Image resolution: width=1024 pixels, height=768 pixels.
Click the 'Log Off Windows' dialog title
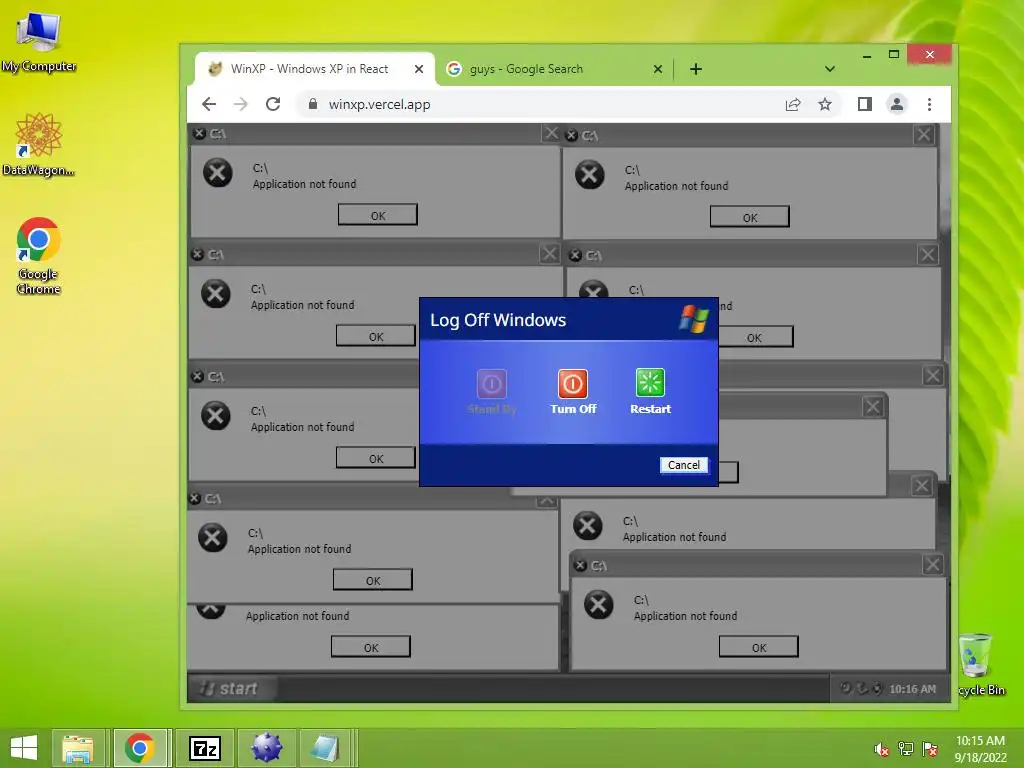pyautogui.click(x=498, y=320)
